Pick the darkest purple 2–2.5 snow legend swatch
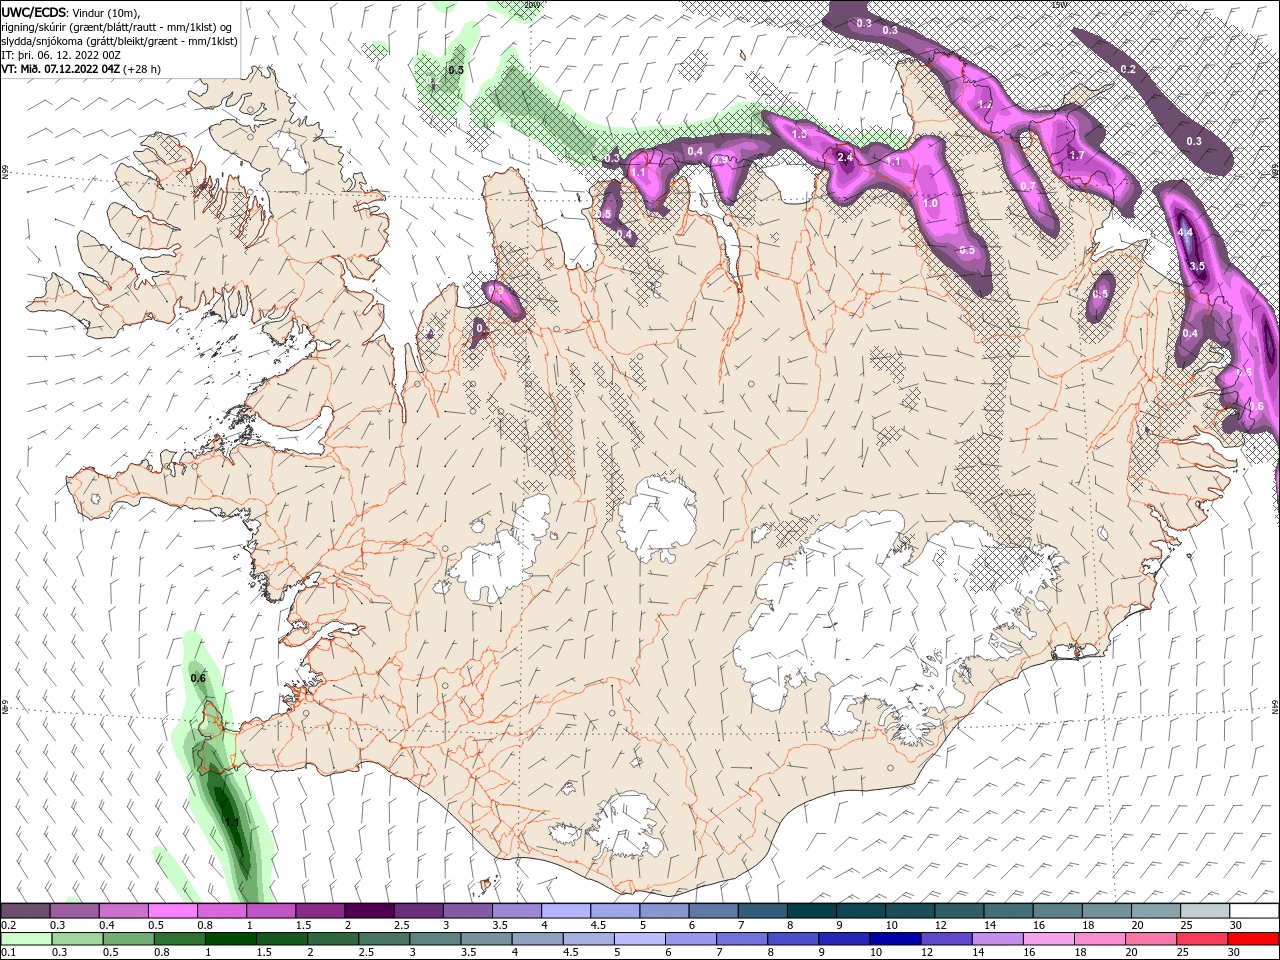 coord(369,911)
